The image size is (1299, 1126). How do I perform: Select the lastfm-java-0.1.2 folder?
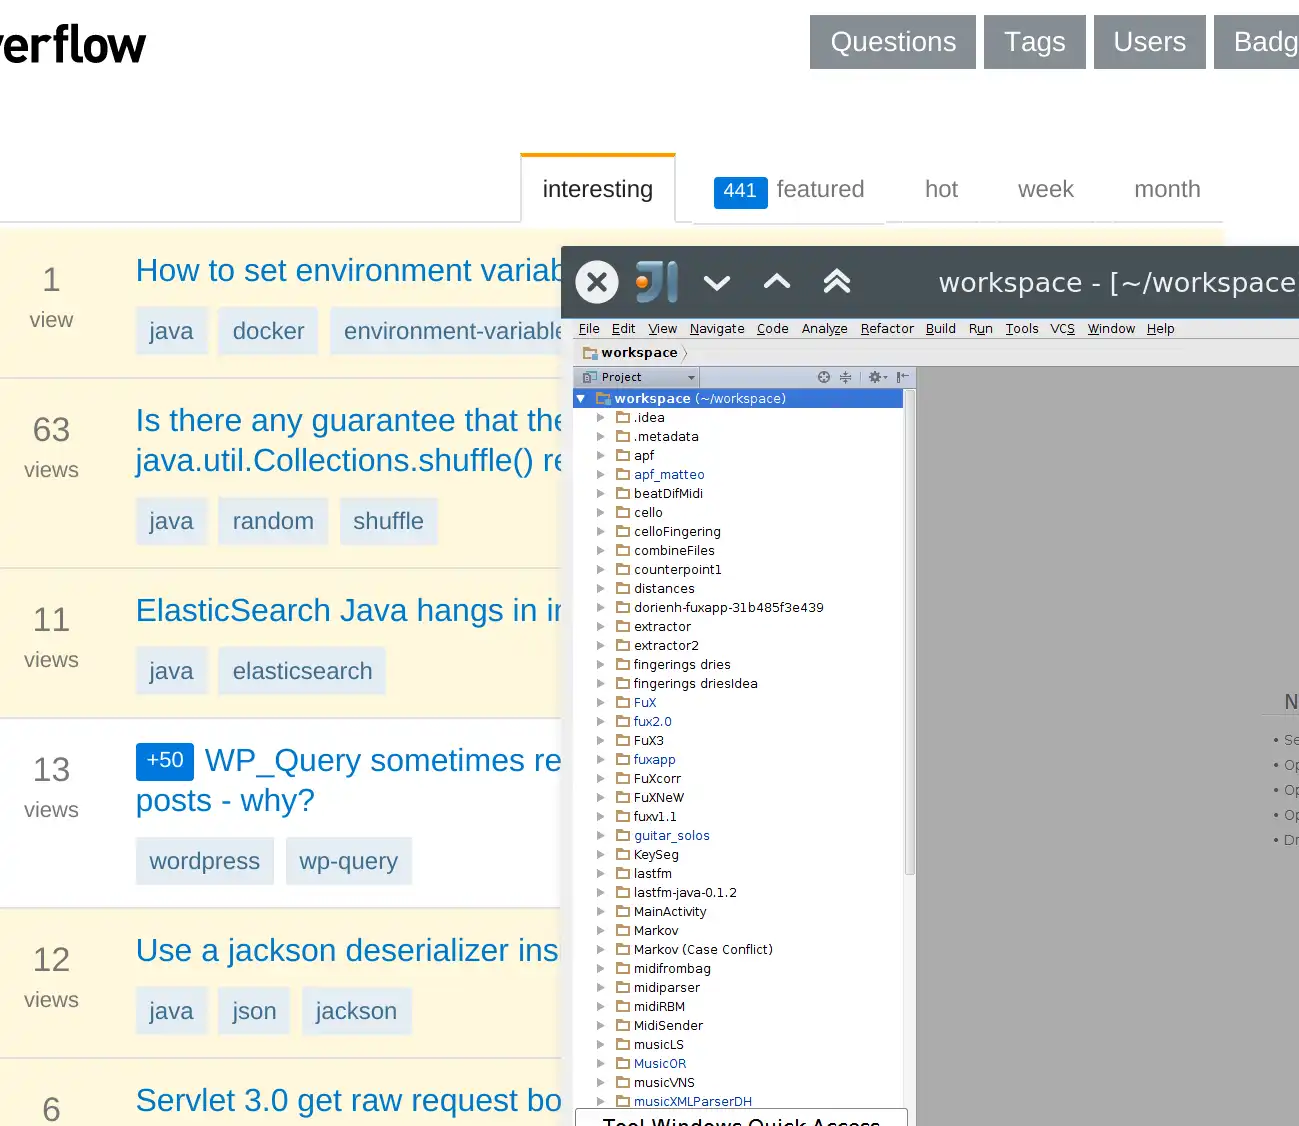pos(685,892)
